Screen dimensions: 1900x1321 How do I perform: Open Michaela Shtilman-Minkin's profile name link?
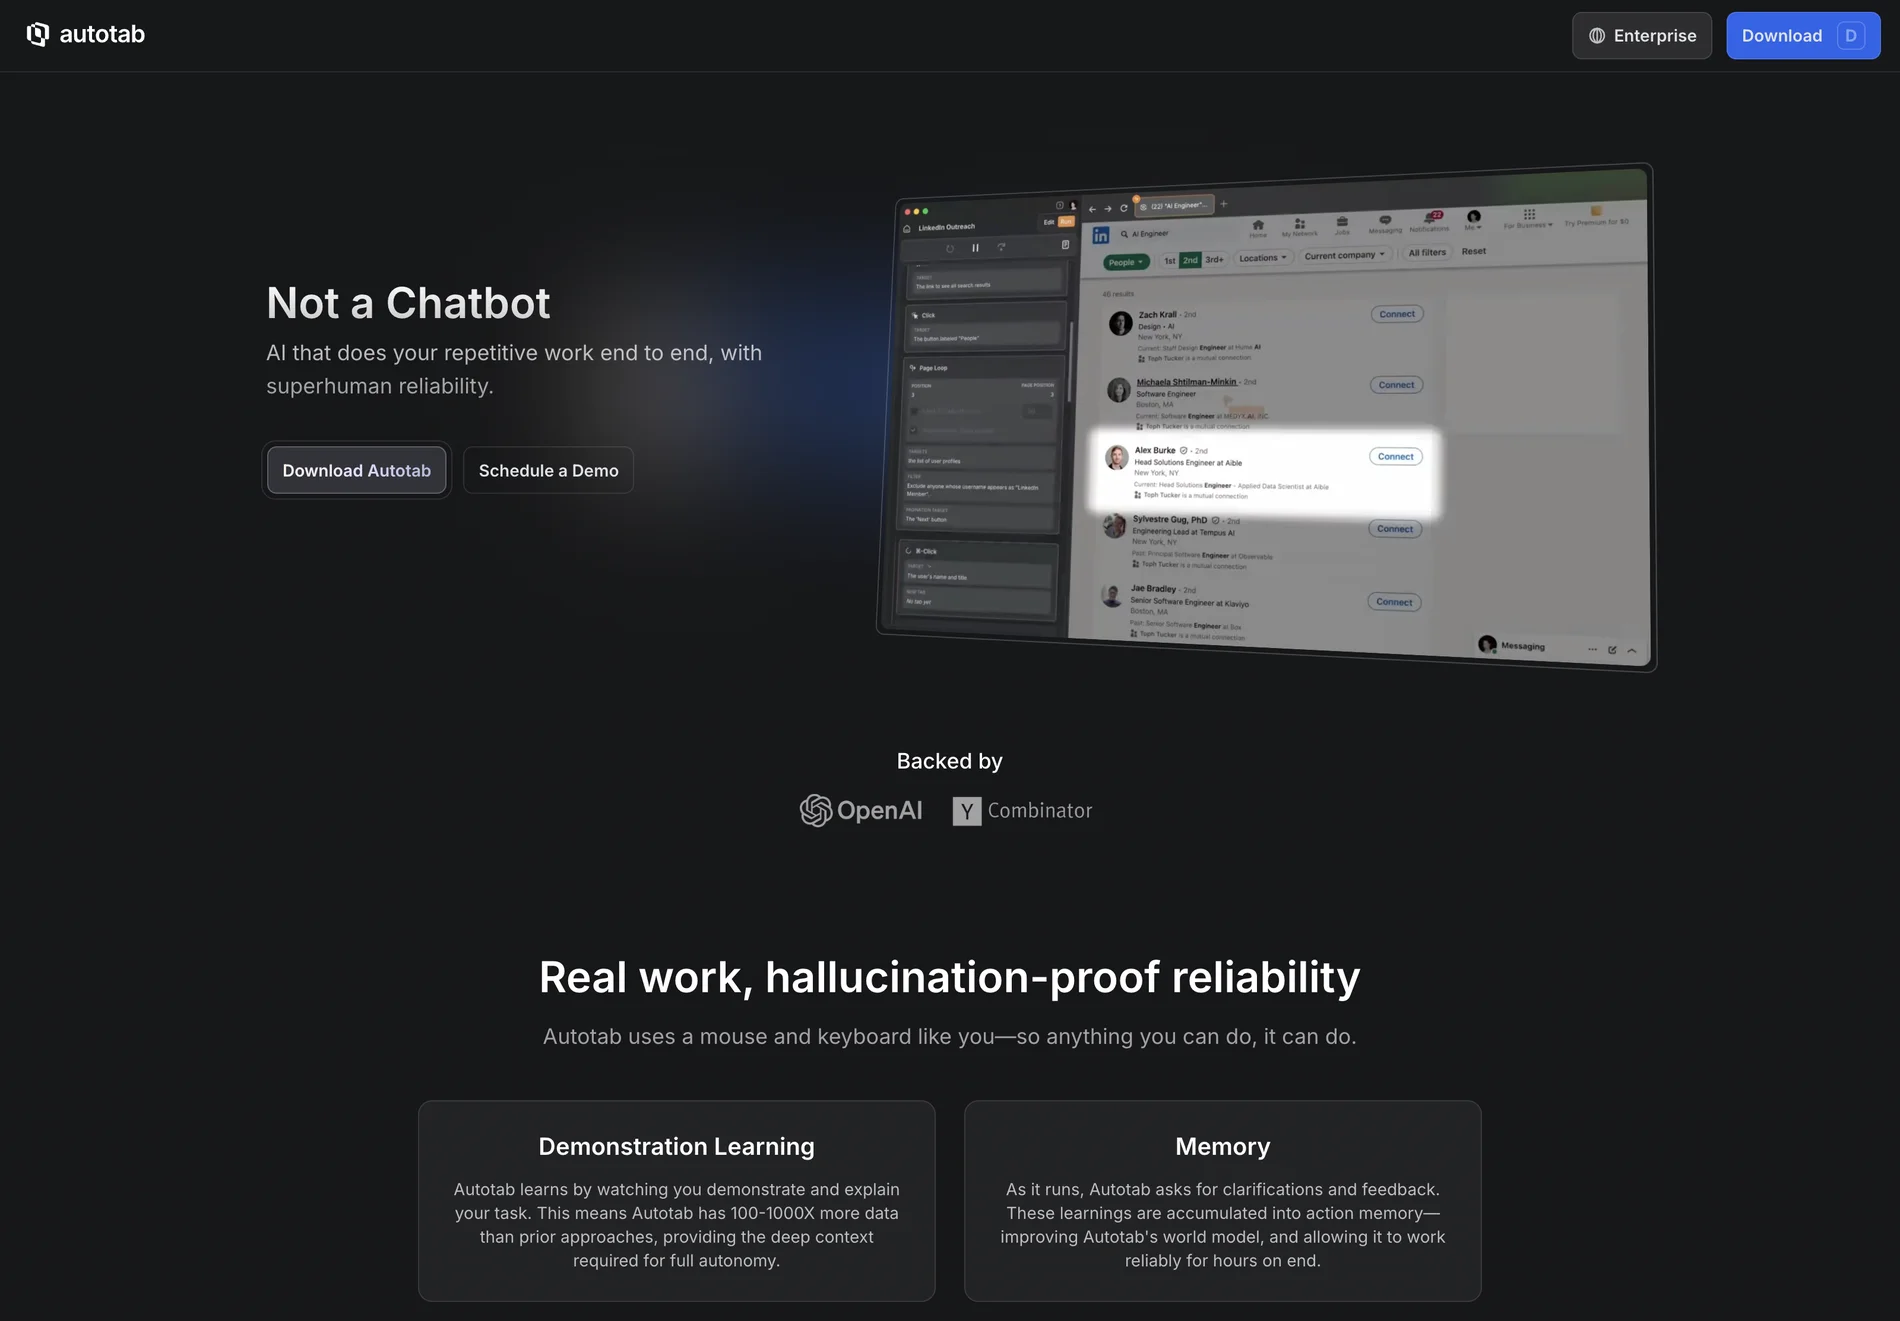(x=1186, y=382)
